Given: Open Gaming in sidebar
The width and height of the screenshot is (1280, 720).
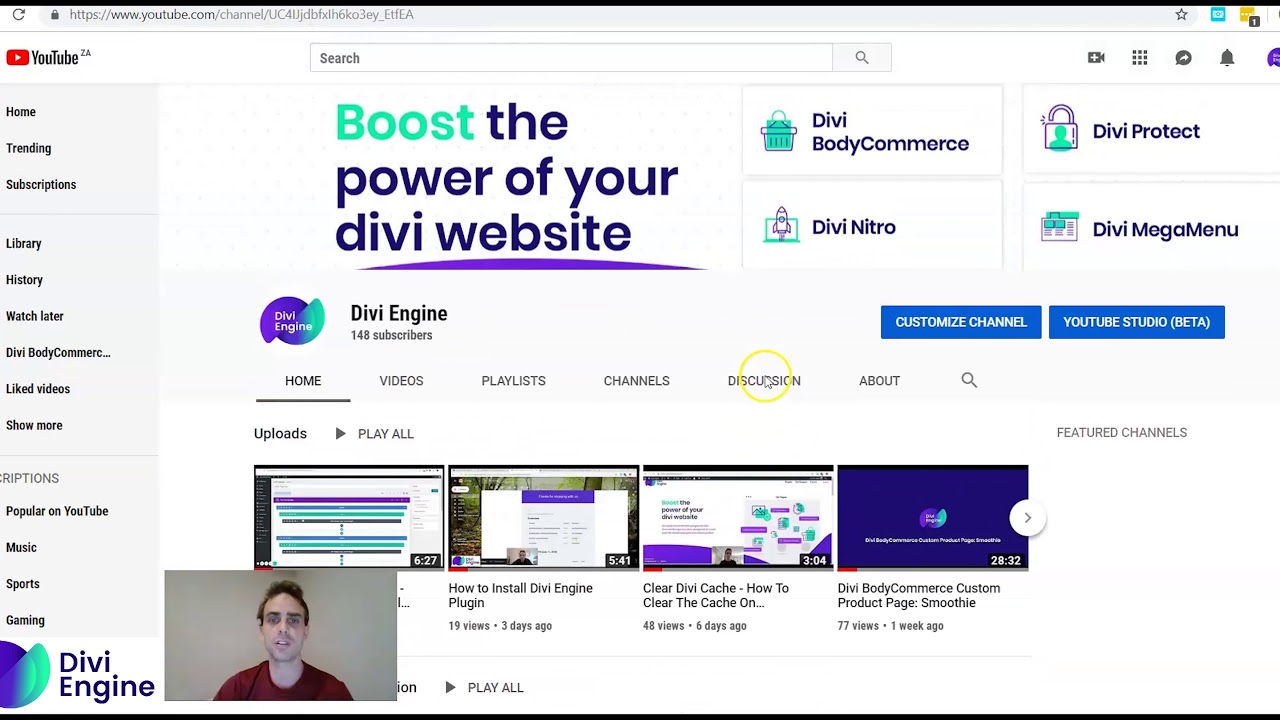Looking at the screenshot, I should click(25, 620).
